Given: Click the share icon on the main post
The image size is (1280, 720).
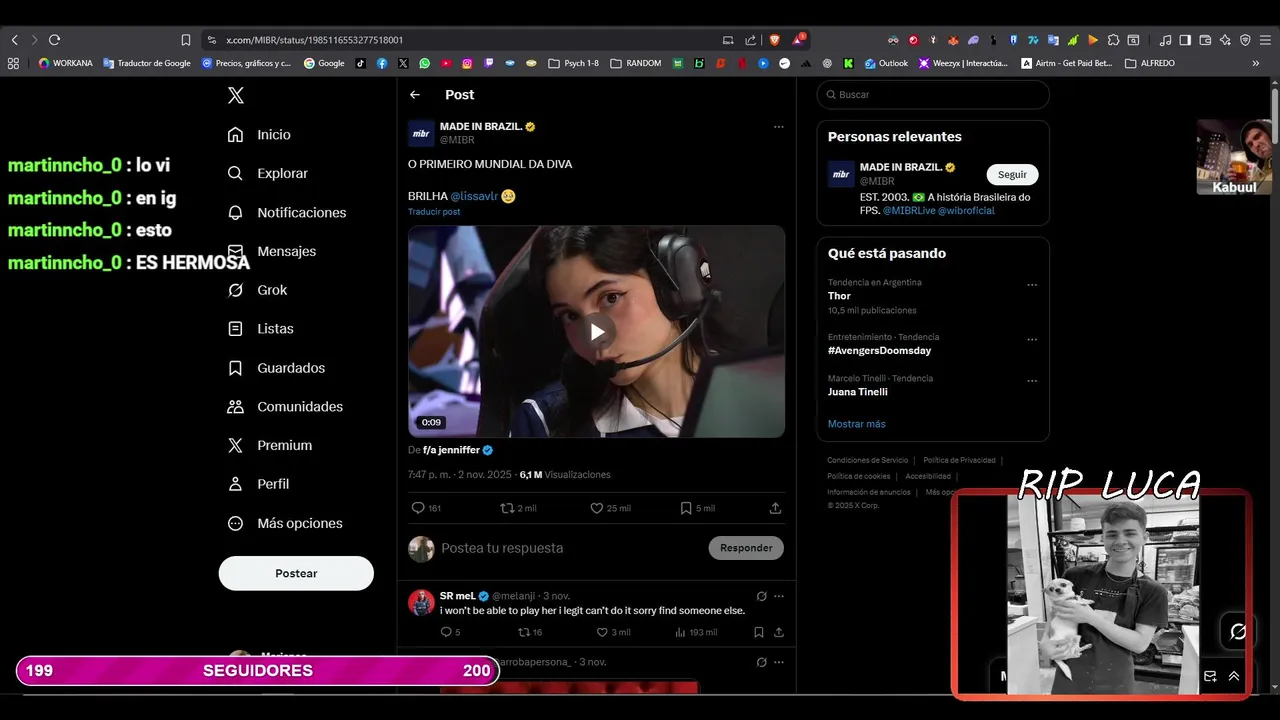Looking at the screenshot, I should click(775, 508).
